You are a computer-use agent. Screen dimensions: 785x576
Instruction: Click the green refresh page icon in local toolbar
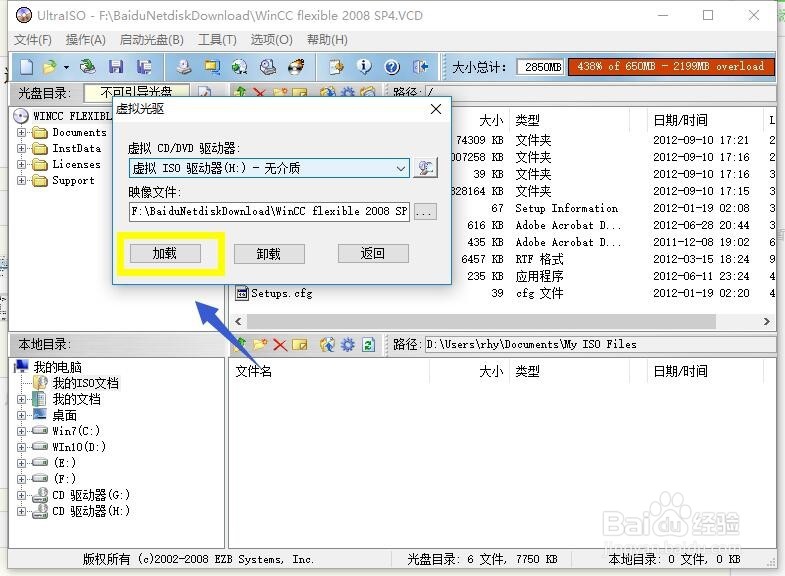tap(368, 344)
